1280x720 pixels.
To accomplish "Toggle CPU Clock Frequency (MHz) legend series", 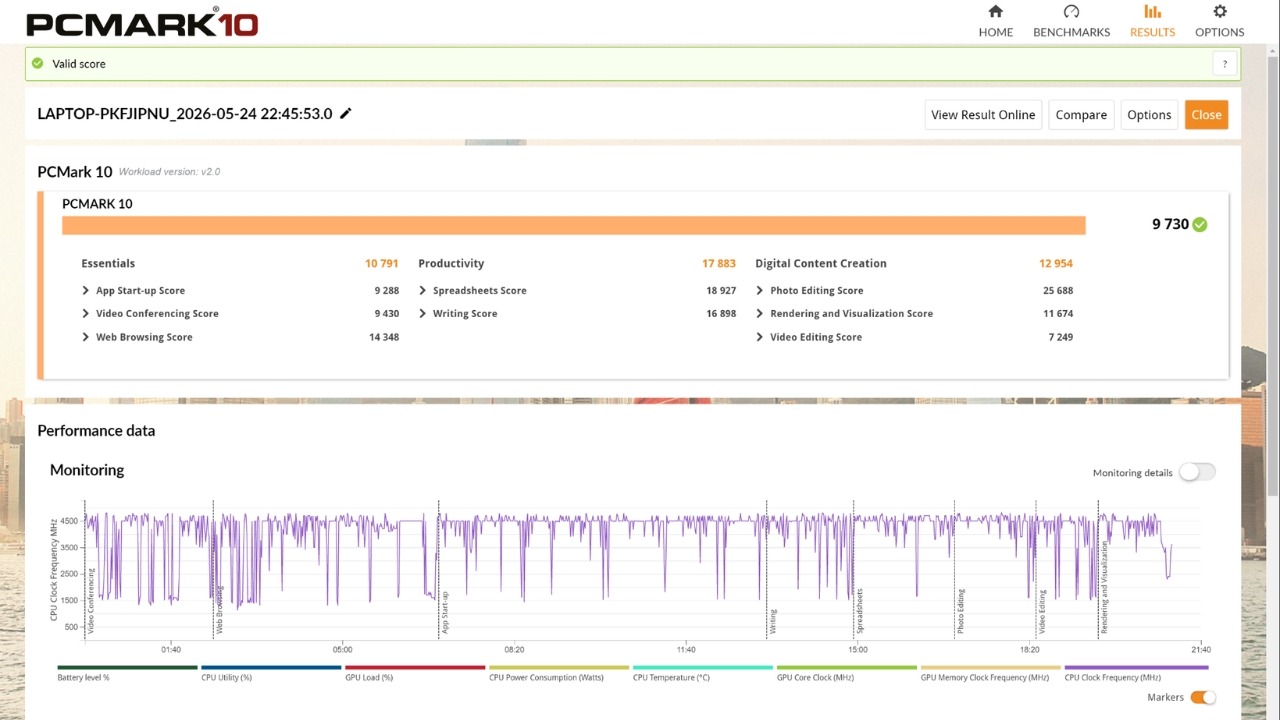I will point(1136,672).
